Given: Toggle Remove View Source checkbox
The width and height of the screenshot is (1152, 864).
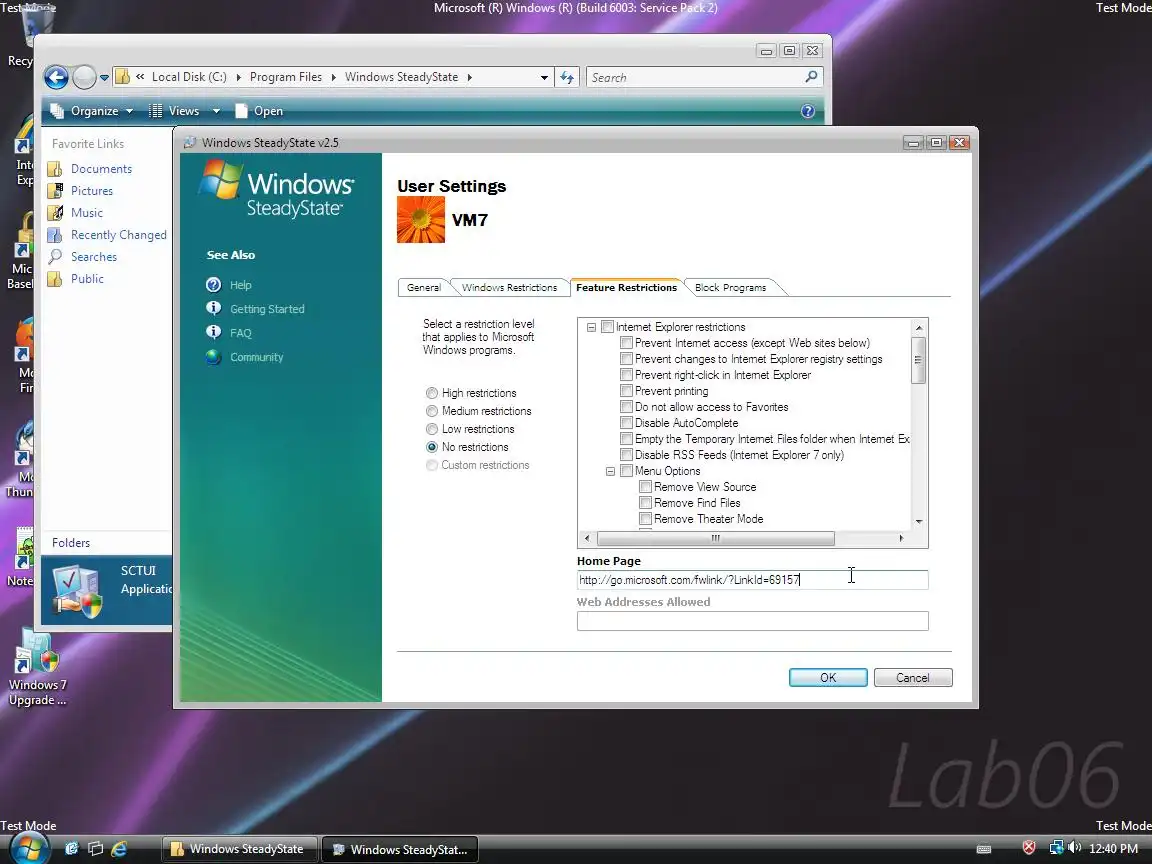Looking at the screenshot, I should tap(646, 487).
